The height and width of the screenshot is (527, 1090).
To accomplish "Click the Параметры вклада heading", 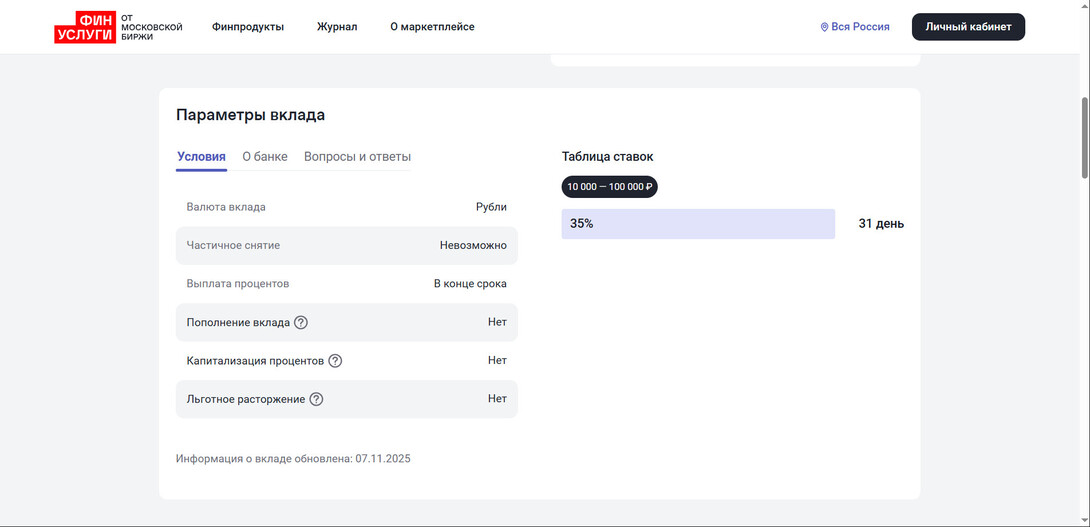I will [x=250, y=115].
